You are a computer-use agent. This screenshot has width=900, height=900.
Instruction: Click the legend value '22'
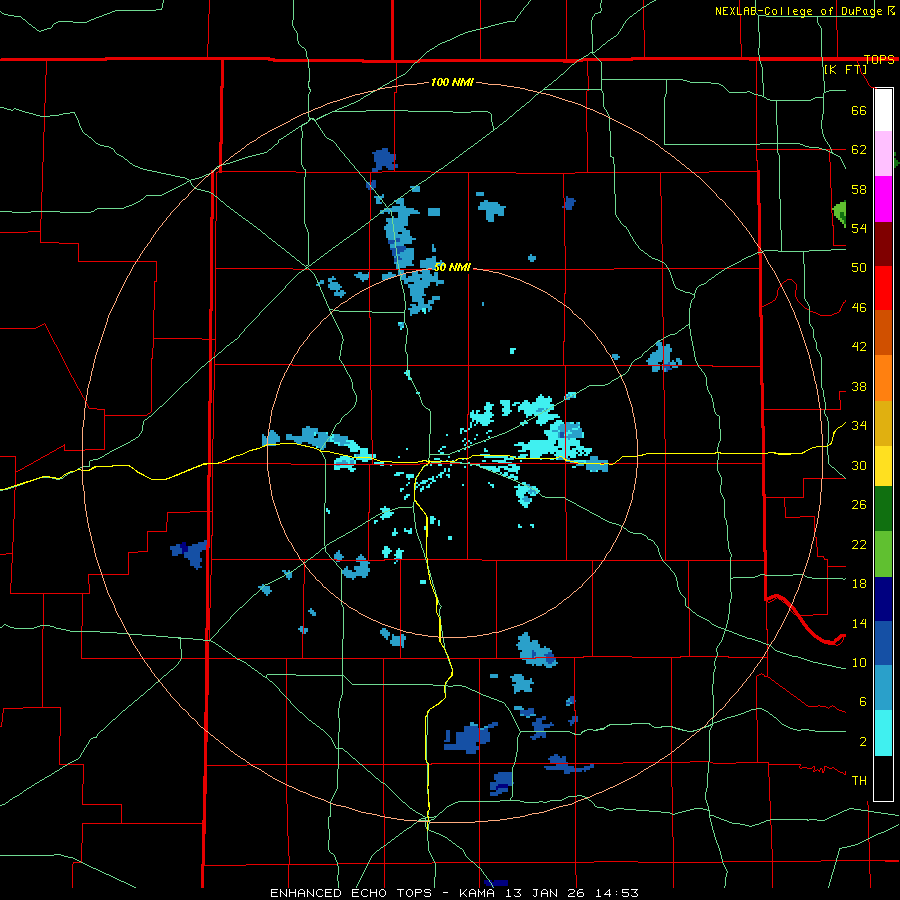[859, 544]
